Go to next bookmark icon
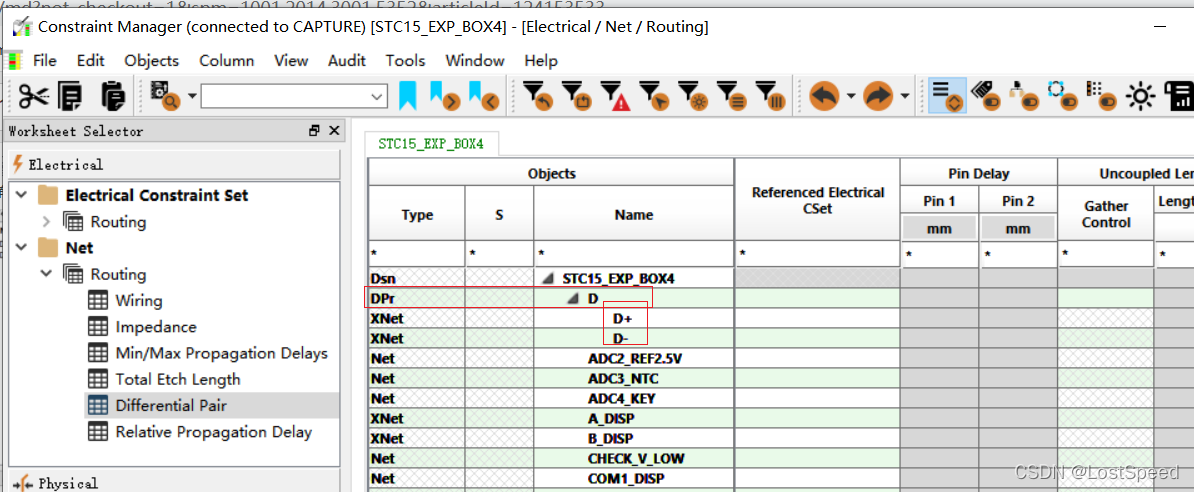This screenshot has height=492, width=1194. 445,97
